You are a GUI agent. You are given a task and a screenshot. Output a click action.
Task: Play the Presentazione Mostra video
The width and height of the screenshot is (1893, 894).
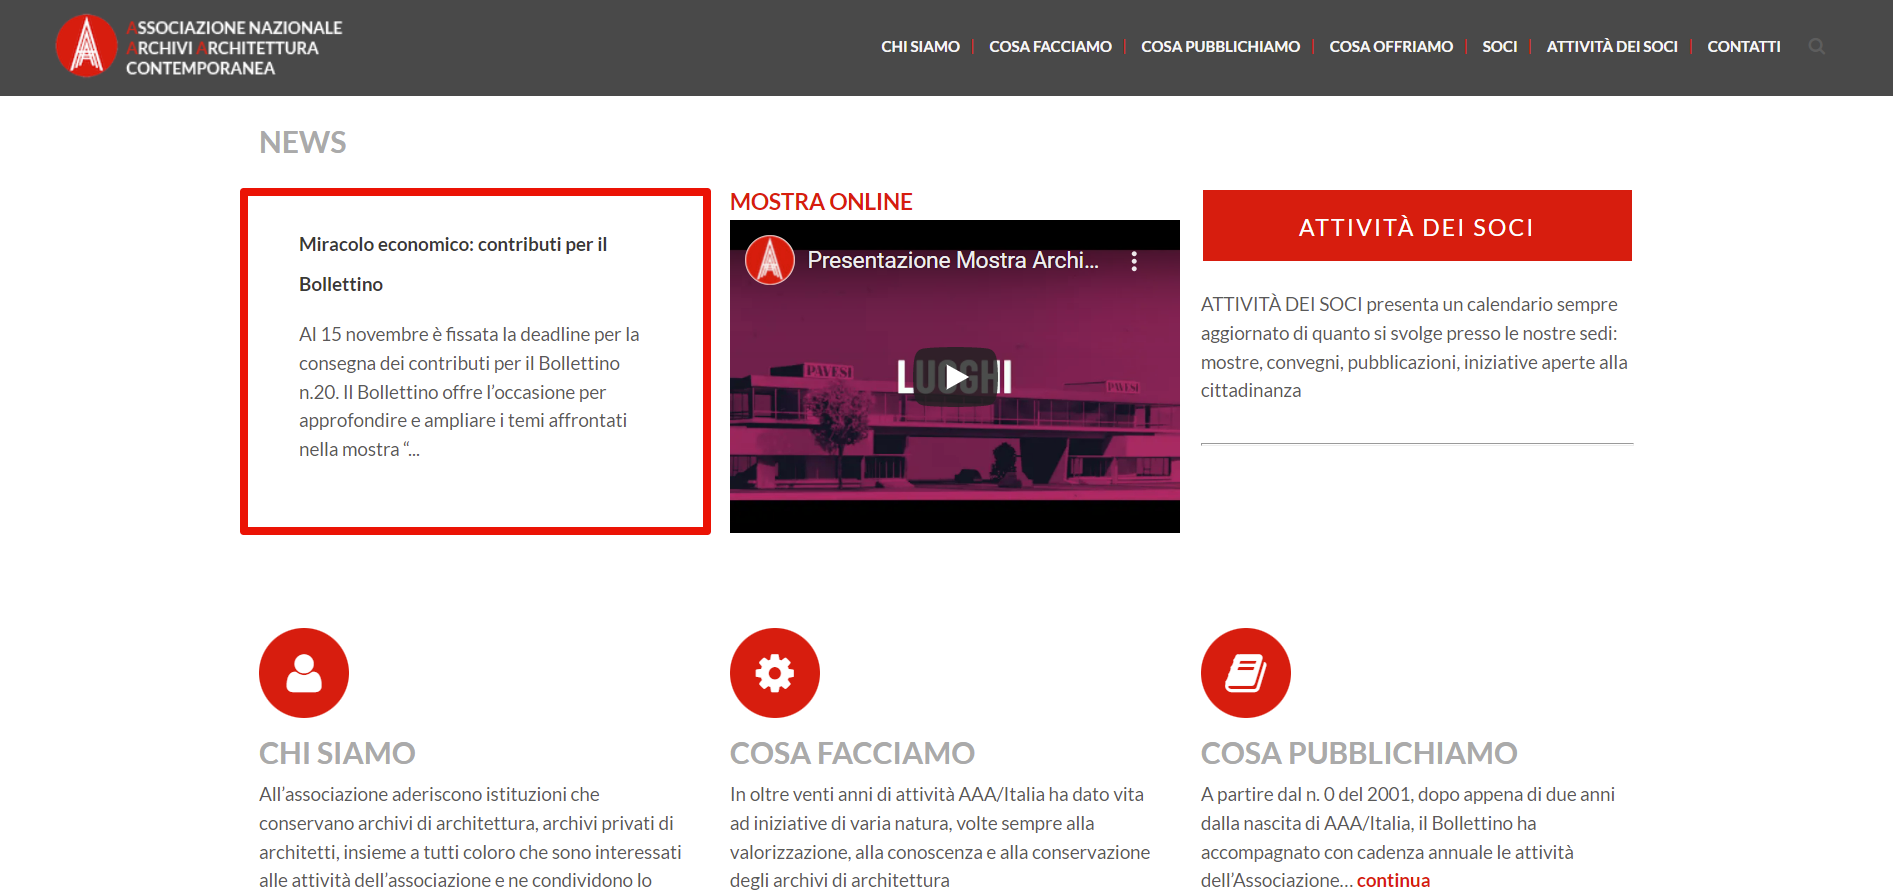point(955,377)
